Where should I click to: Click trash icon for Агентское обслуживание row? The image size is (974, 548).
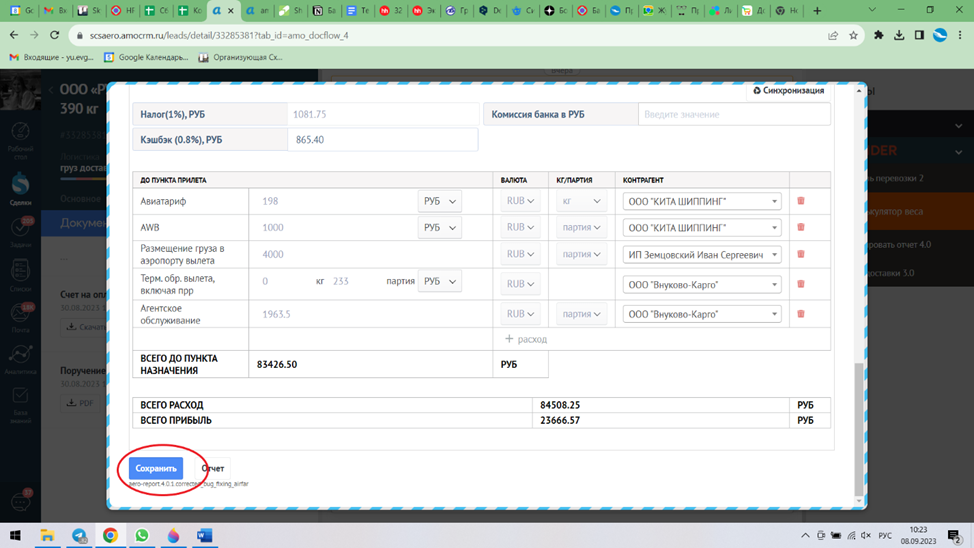click(x=801, y=314)
